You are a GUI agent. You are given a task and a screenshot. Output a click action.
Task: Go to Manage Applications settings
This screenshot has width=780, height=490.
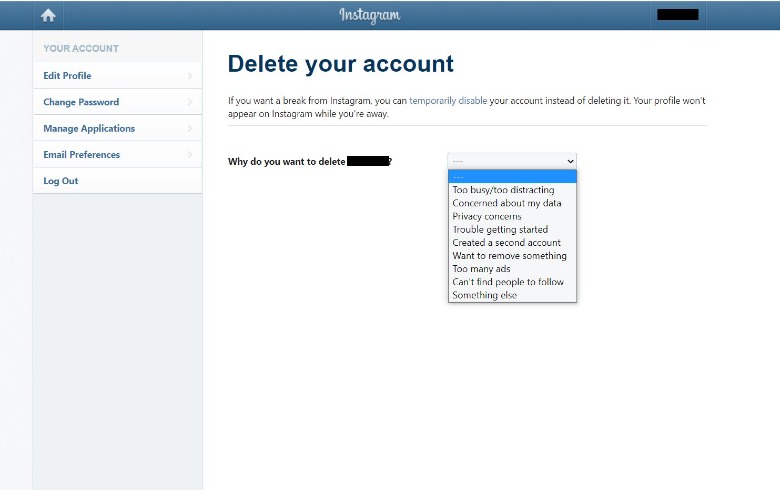(89, 128)
